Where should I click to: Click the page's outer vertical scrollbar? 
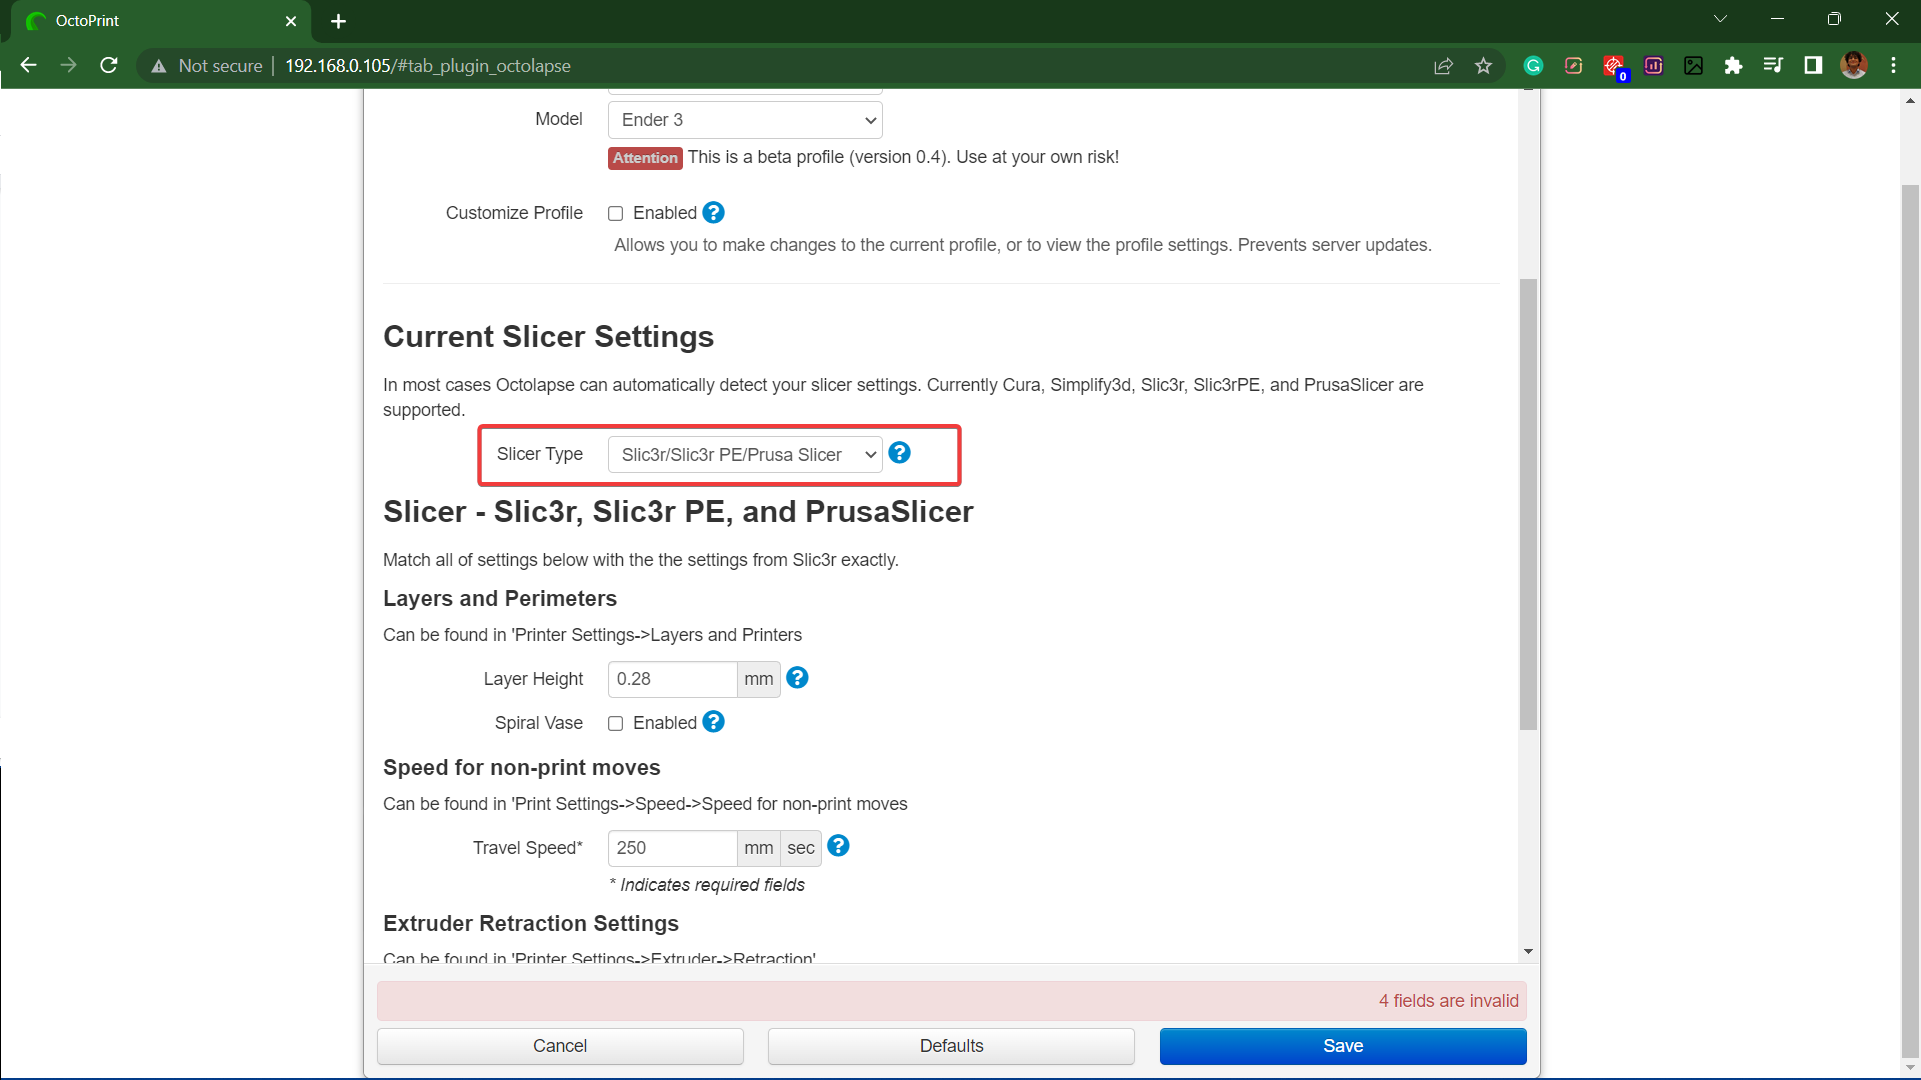click(1910, 620)
